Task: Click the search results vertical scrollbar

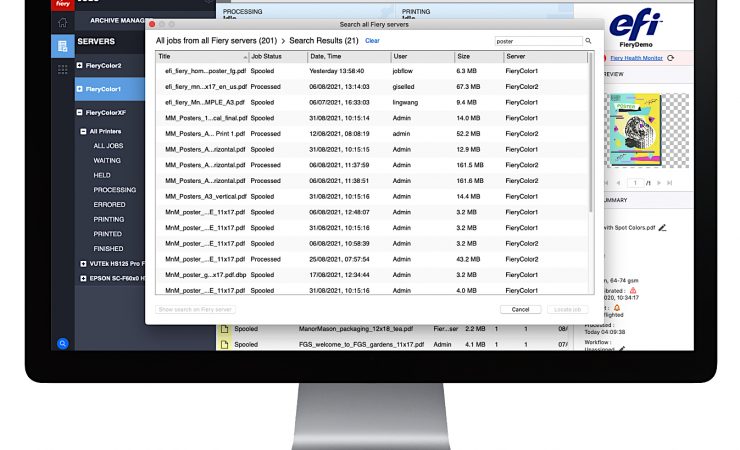Action: point(589,130)
